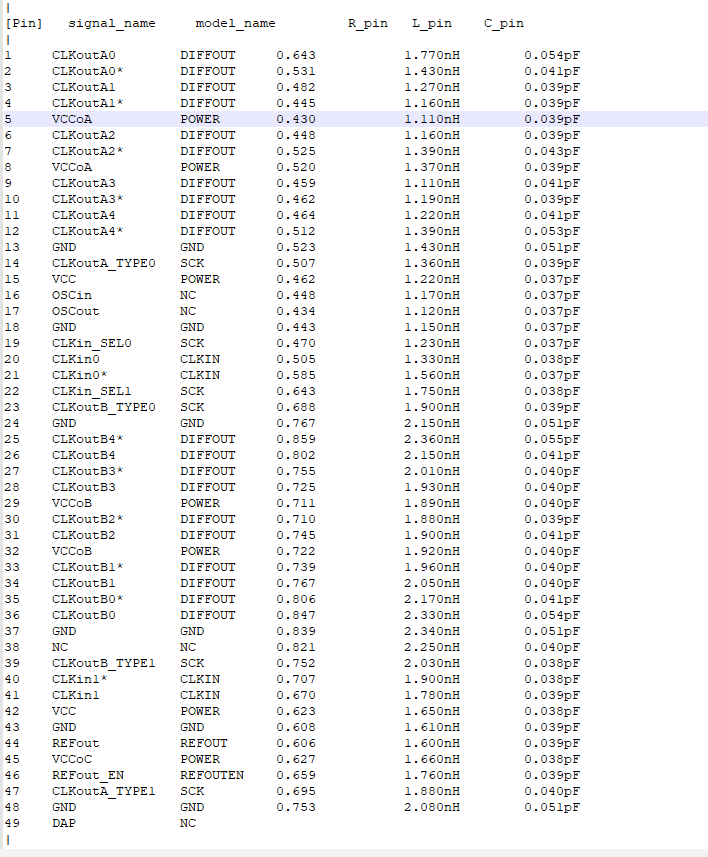Click 2.010nH in the CLKoutB3* row
This screenshot has width=708, height=857.
click(432, 471)
